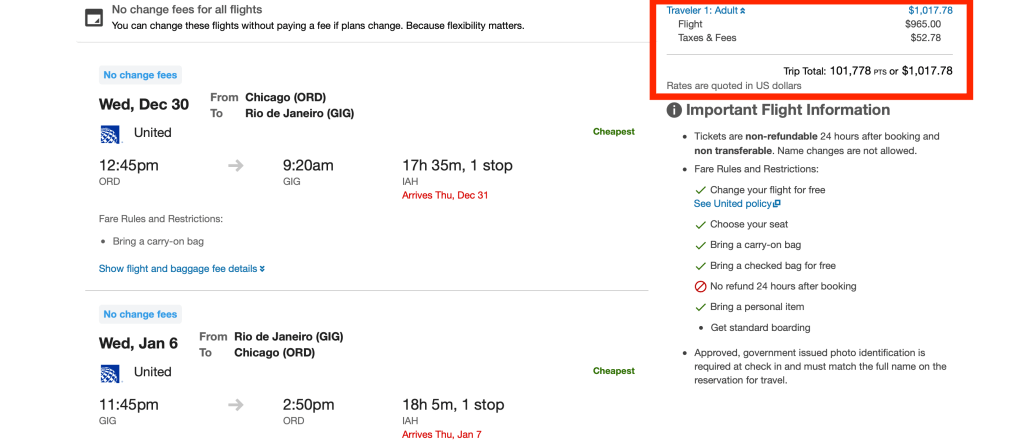
Task: Click the "Cheapest" label on the Rio to Chicago flight
Action: coord(613,371)
